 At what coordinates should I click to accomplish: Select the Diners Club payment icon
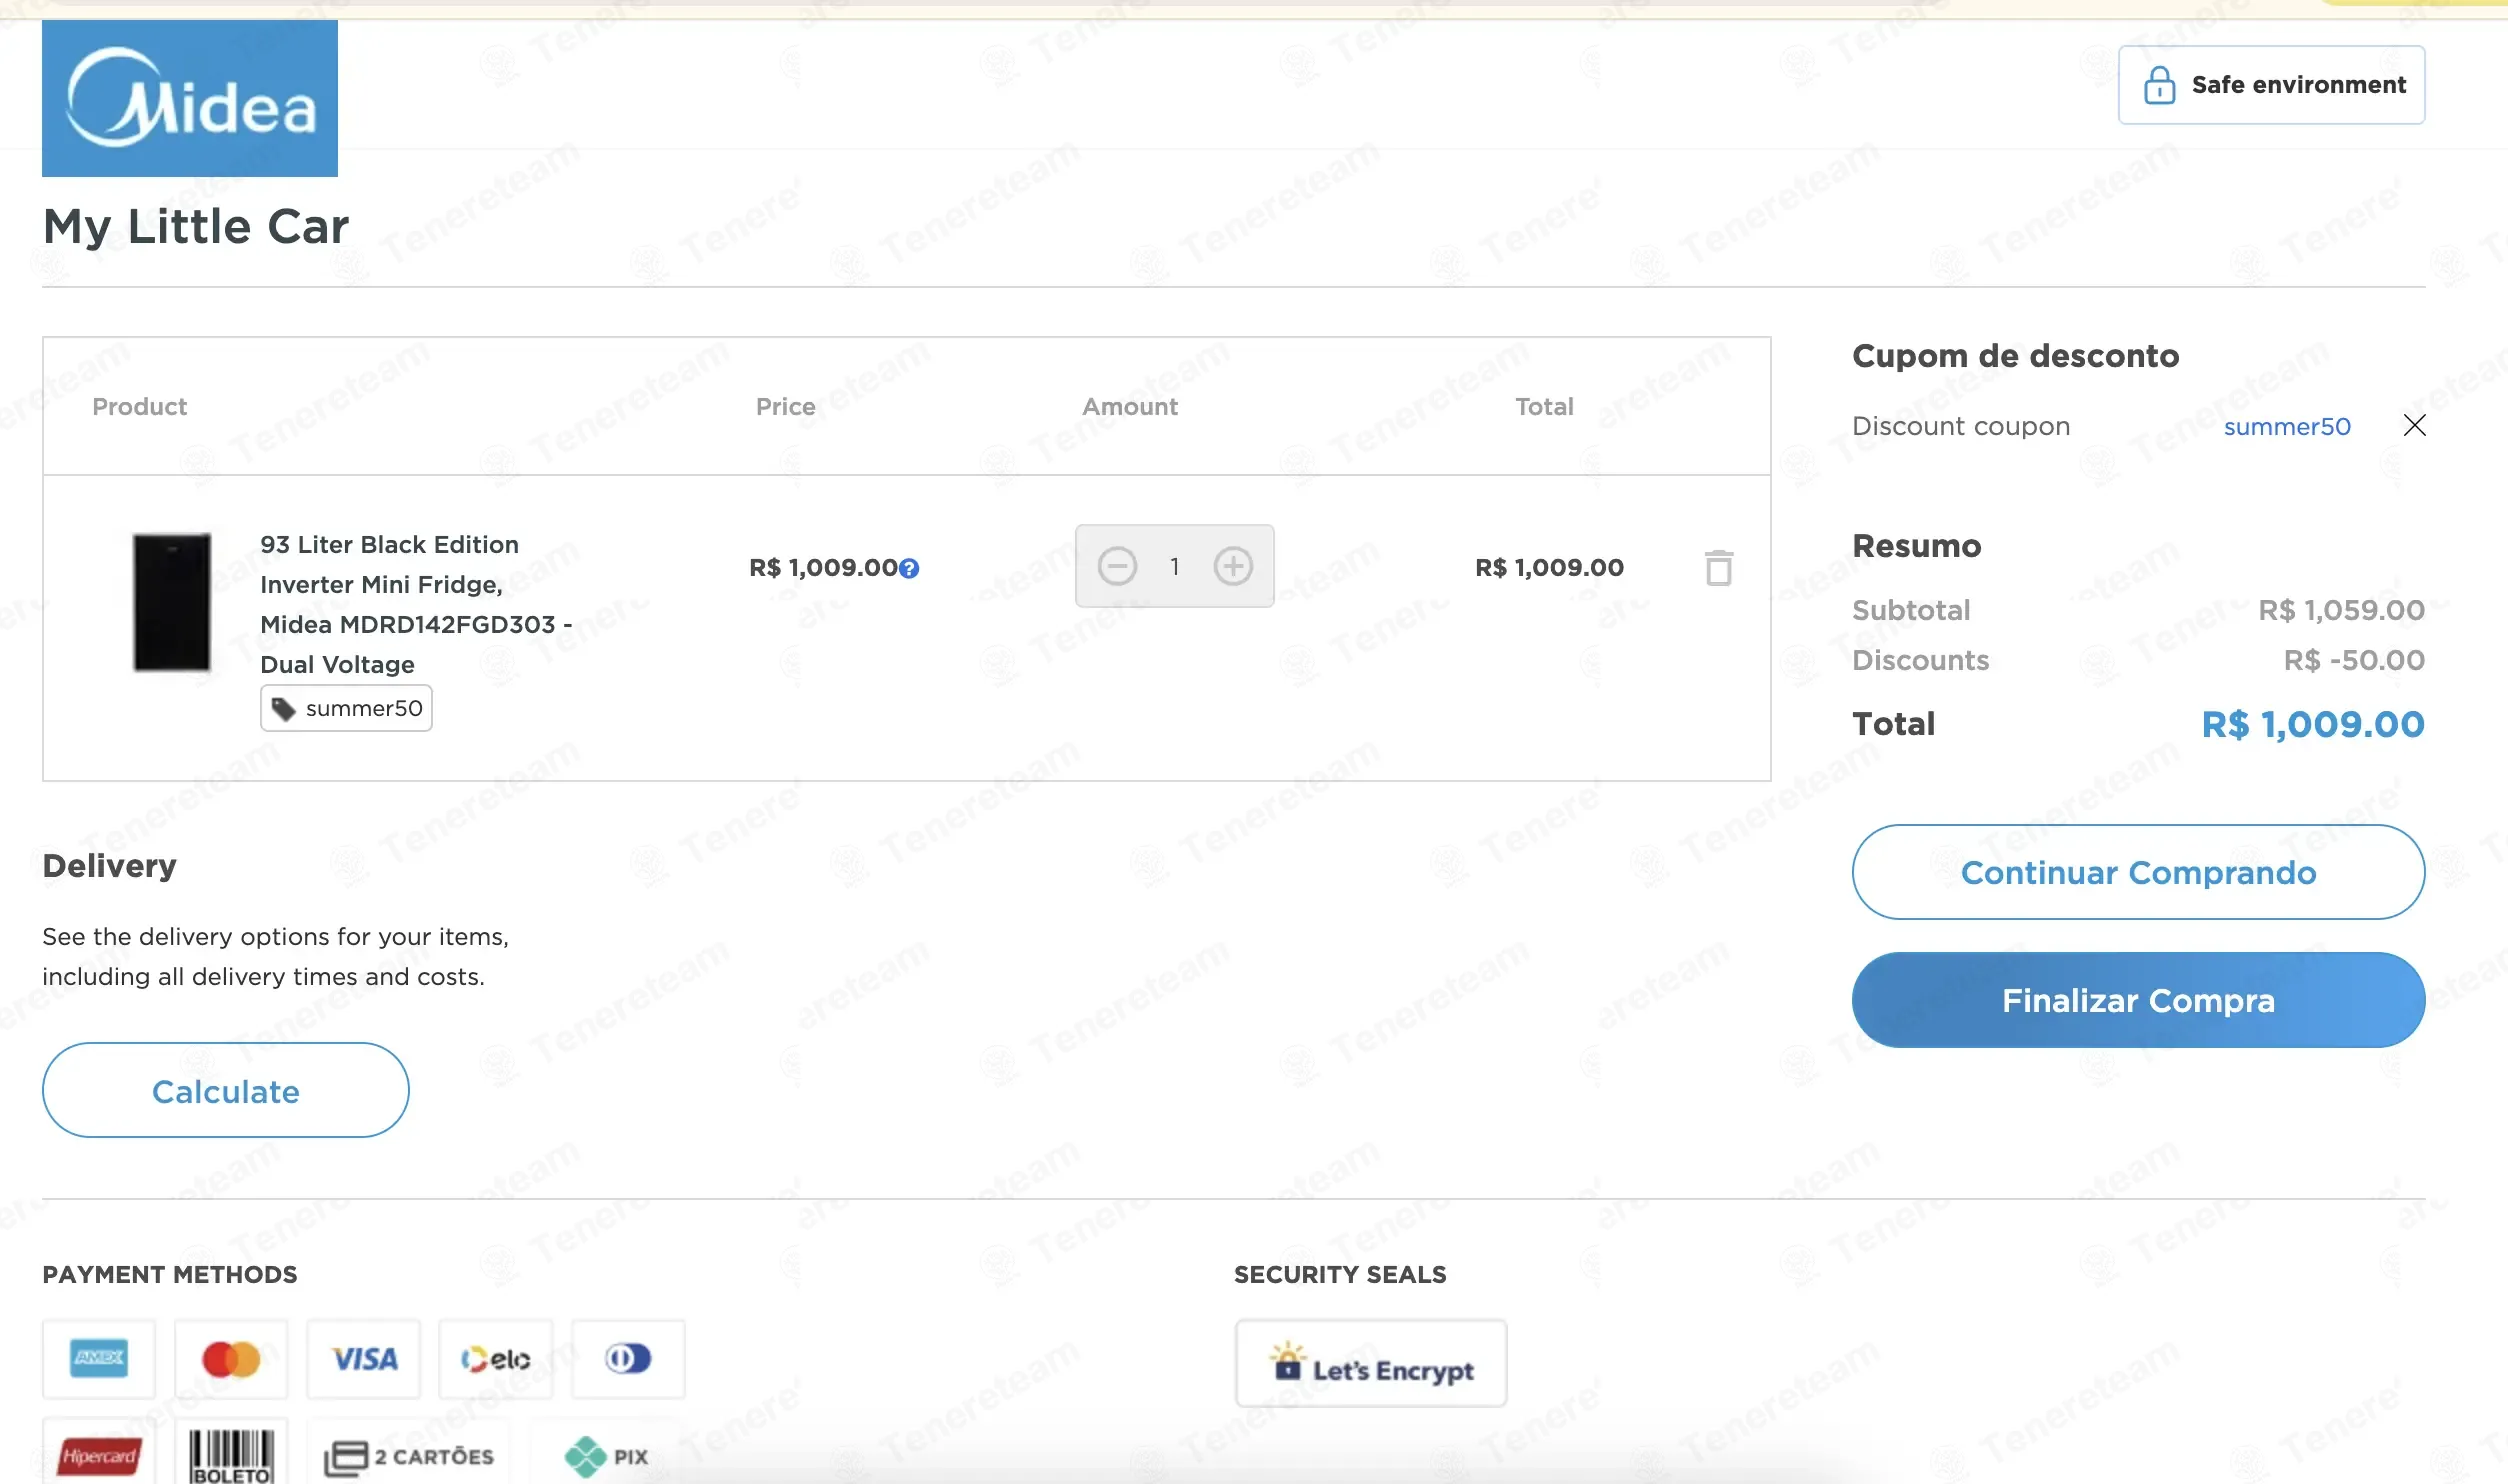point(628,1358)
